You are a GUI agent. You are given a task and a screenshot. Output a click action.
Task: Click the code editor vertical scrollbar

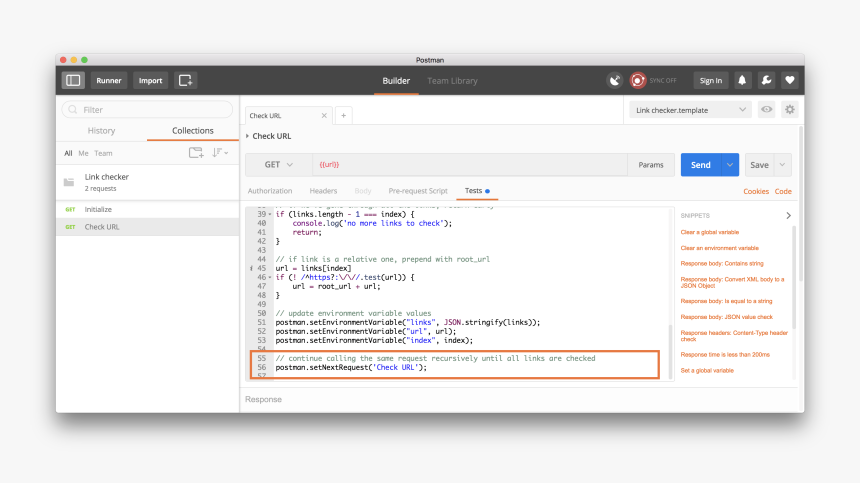point(670,351)
